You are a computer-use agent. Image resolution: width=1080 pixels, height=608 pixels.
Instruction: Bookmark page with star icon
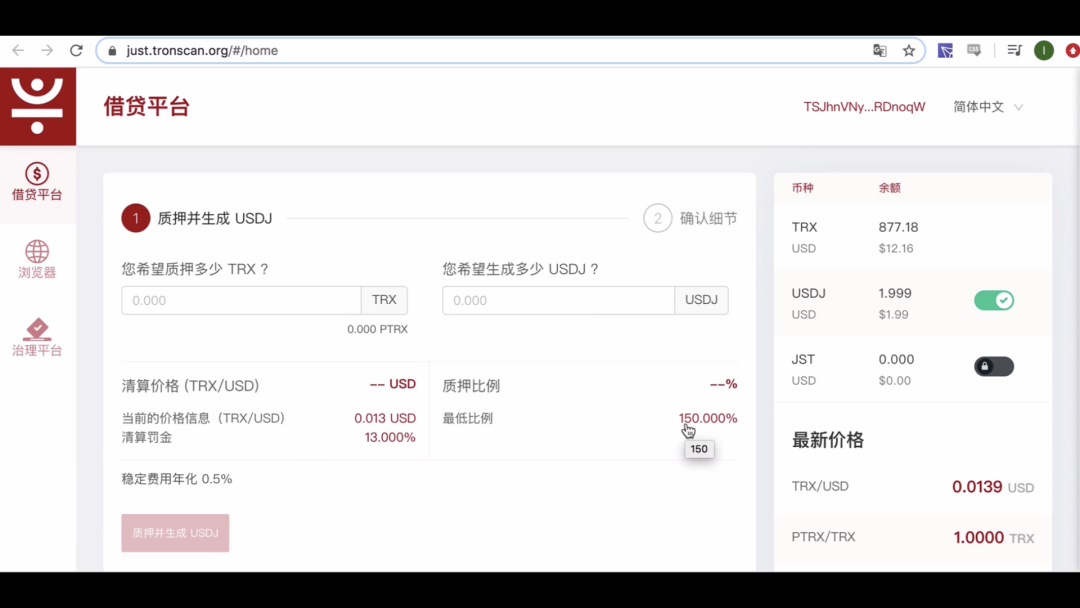(909, 50)
